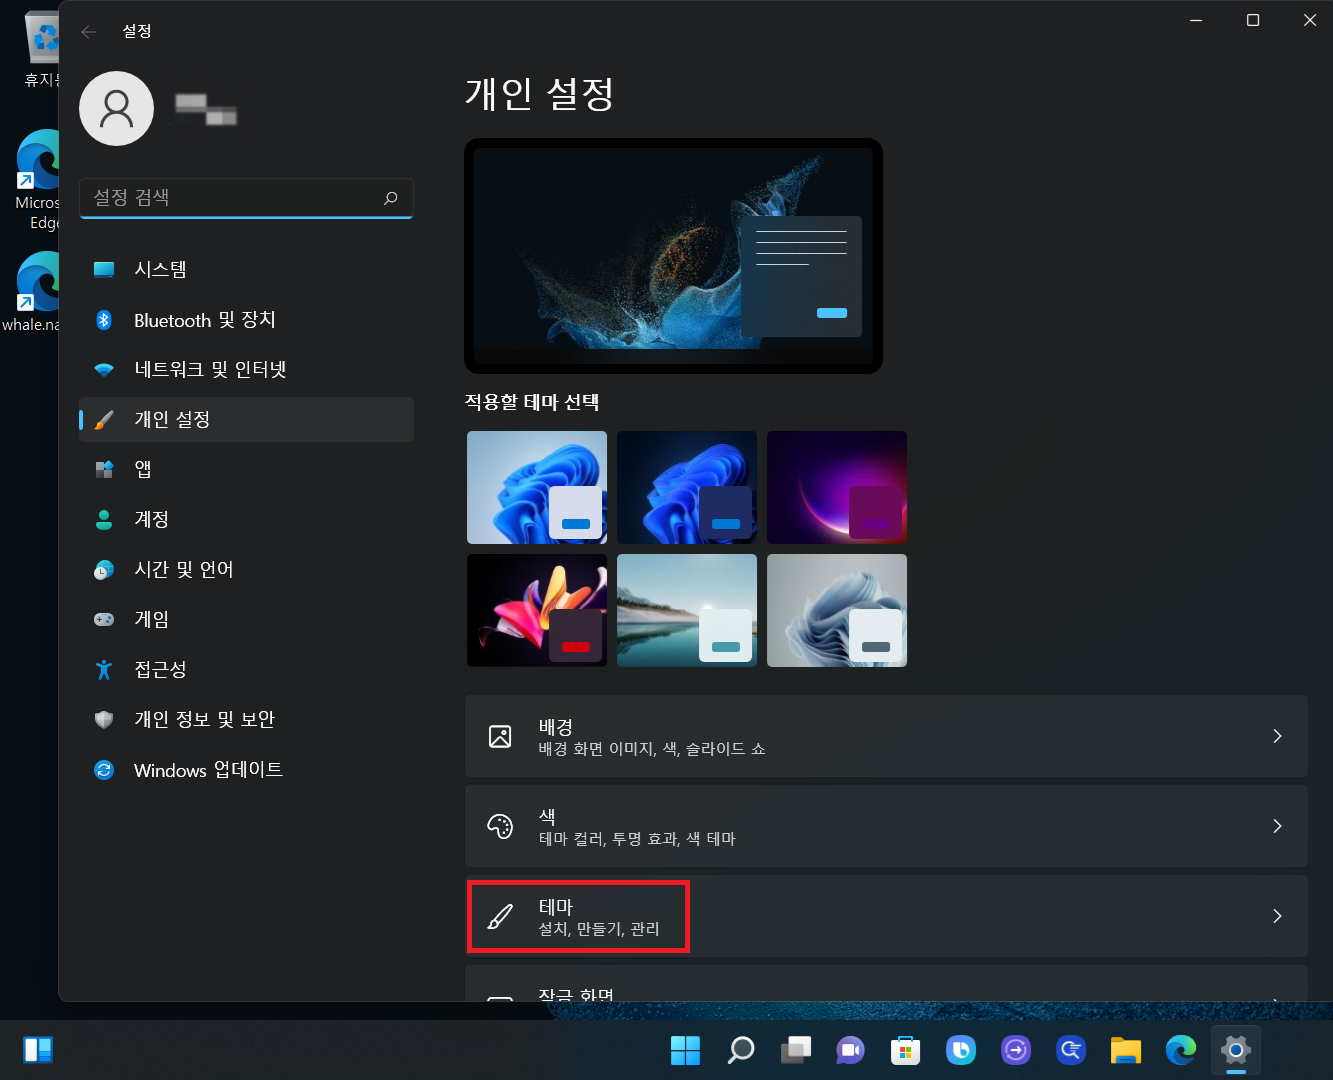Open the 색 color settings row
The height and width of the screenshot is (1080, 1333).
pos(886,826)
